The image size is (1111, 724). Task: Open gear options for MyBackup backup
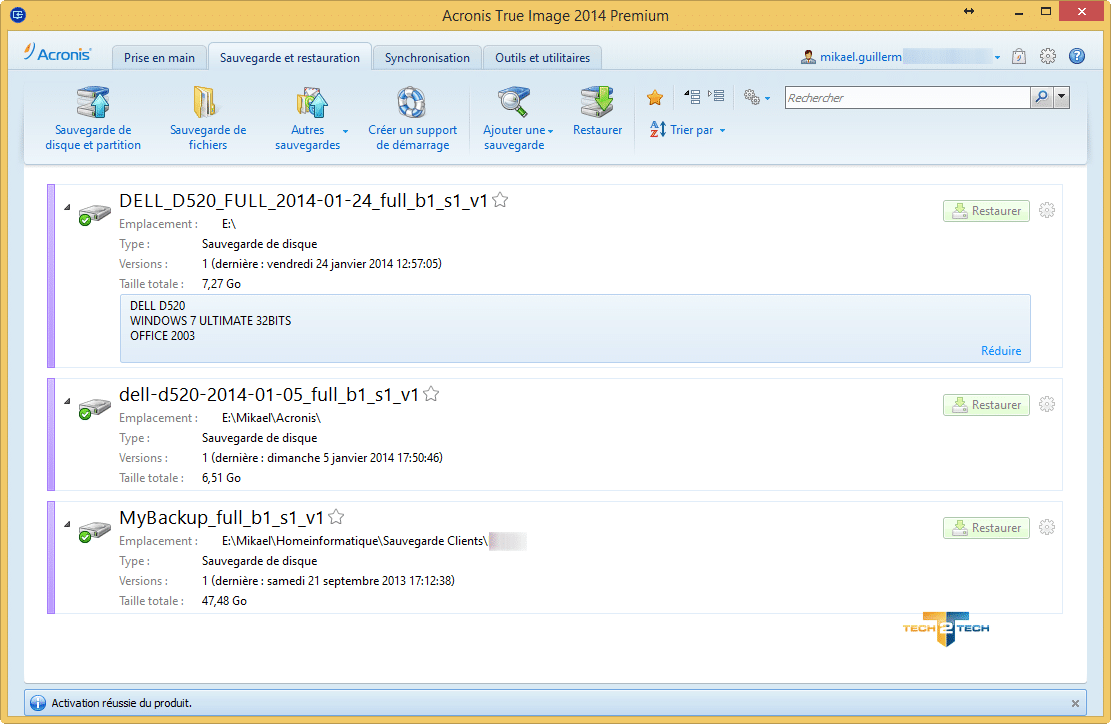[1047, 527]
